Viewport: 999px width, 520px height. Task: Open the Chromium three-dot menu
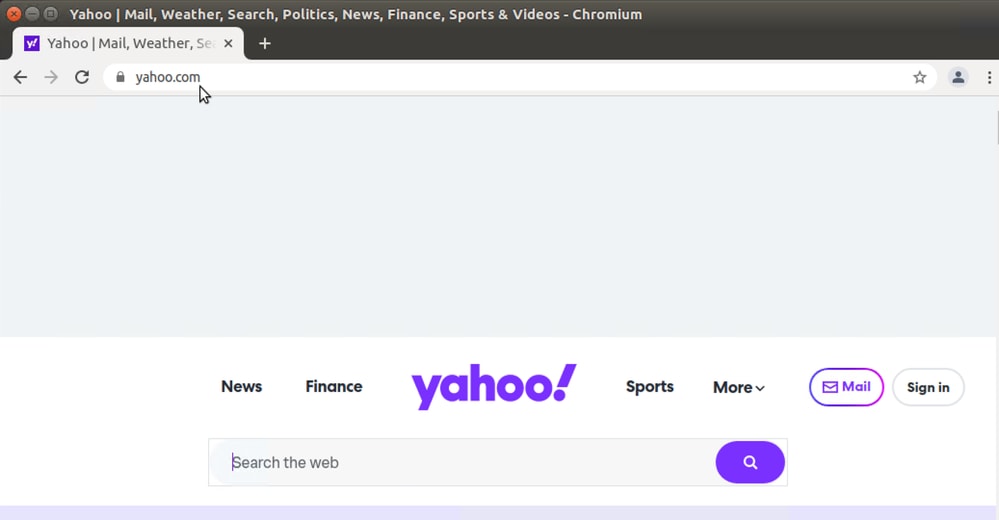pos(989,77)
